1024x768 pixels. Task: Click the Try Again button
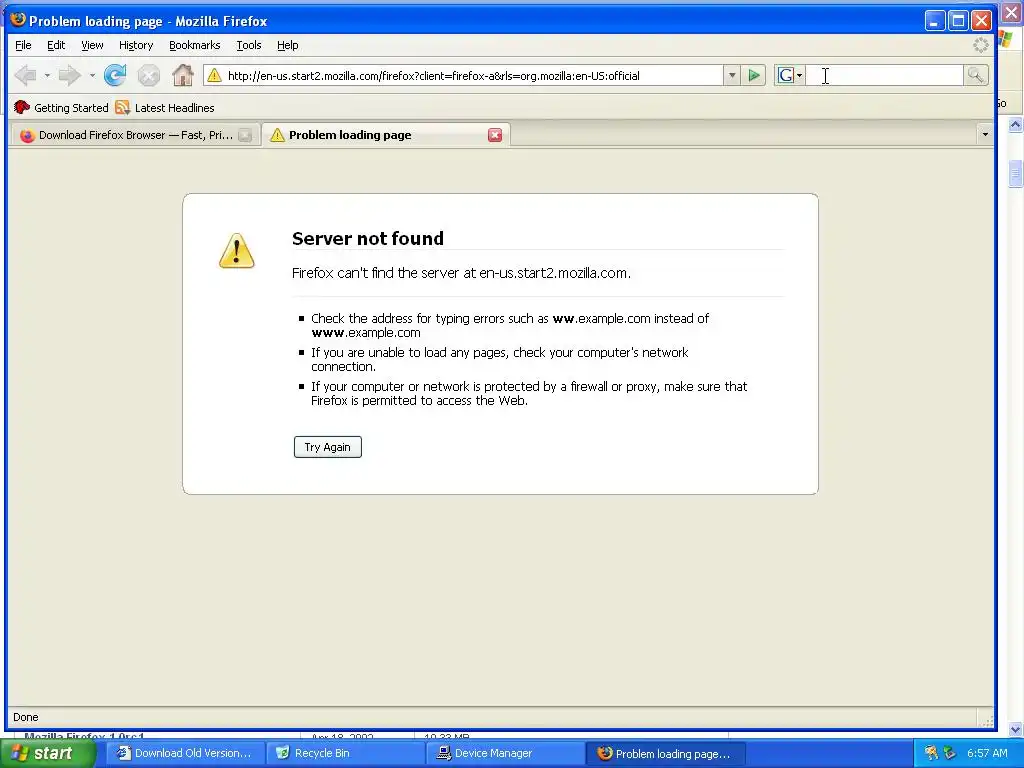click(328, 447)
